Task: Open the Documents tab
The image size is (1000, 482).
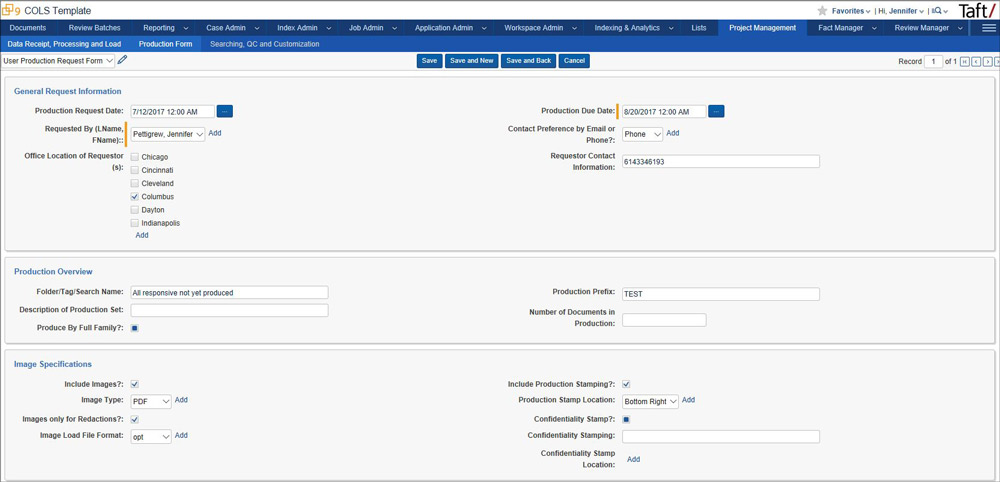Action: pyautogui.click(x=28, y=28)
